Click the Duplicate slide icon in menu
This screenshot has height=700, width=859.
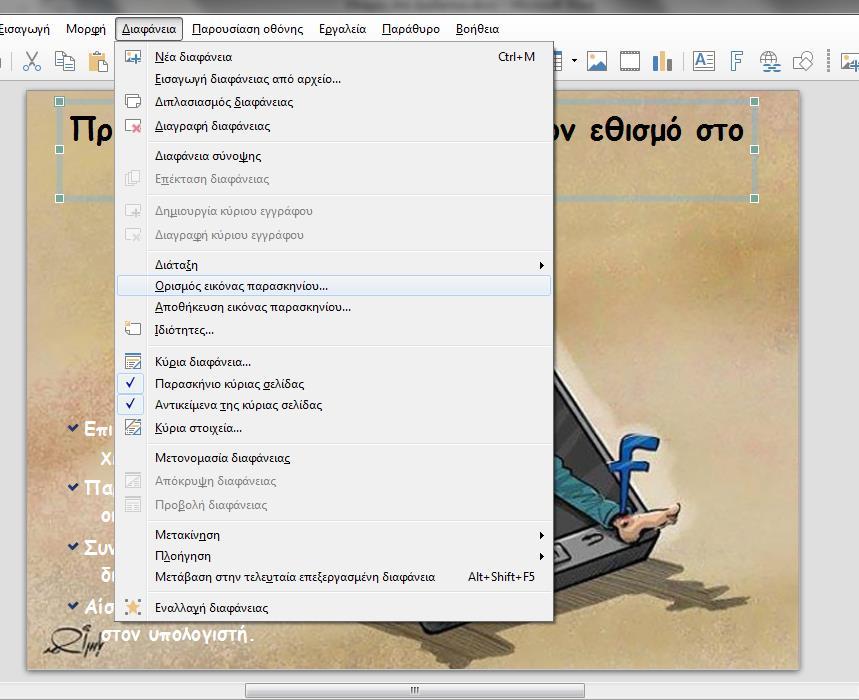point(133,101)
